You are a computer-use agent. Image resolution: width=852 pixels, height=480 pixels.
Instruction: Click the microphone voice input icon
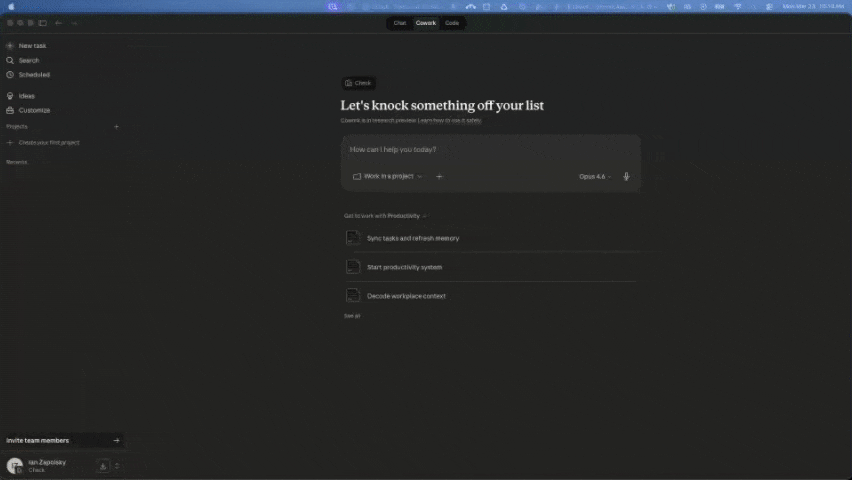point(627,176)
